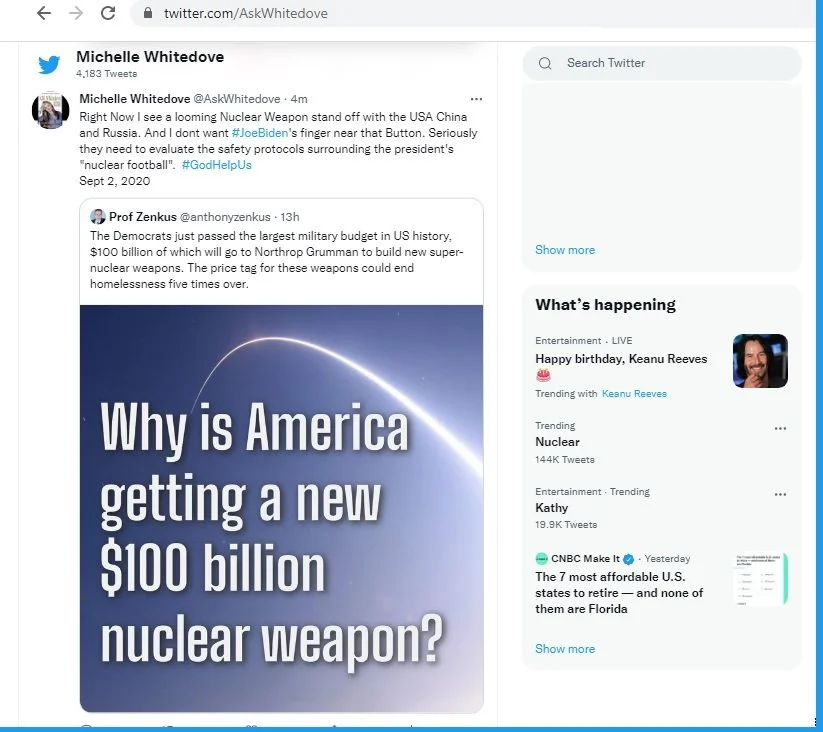This screenshot has width=823, height=732.
Task: Open more options for Kathy trend
Action: pyautogui.click(x=780, y=494)
